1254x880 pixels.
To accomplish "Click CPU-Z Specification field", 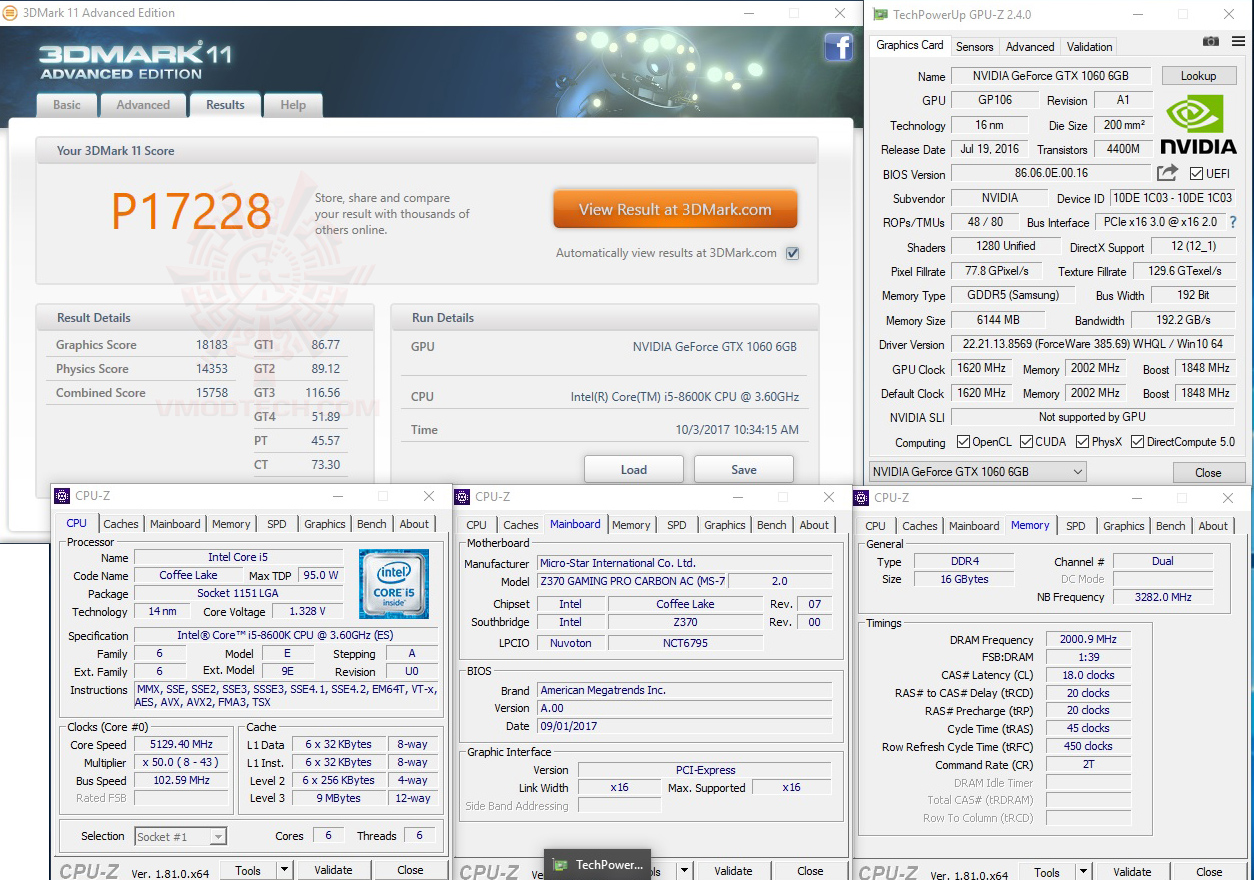I will pos(285,635).
